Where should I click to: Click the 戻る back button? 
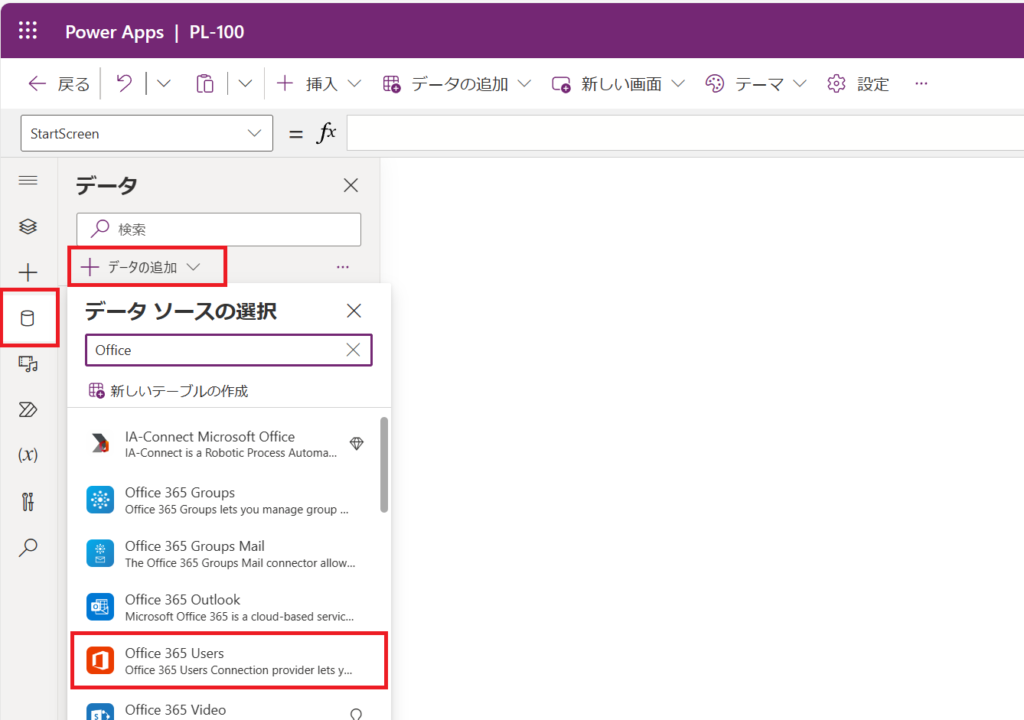pyautogui.click(x=60, y=84)
